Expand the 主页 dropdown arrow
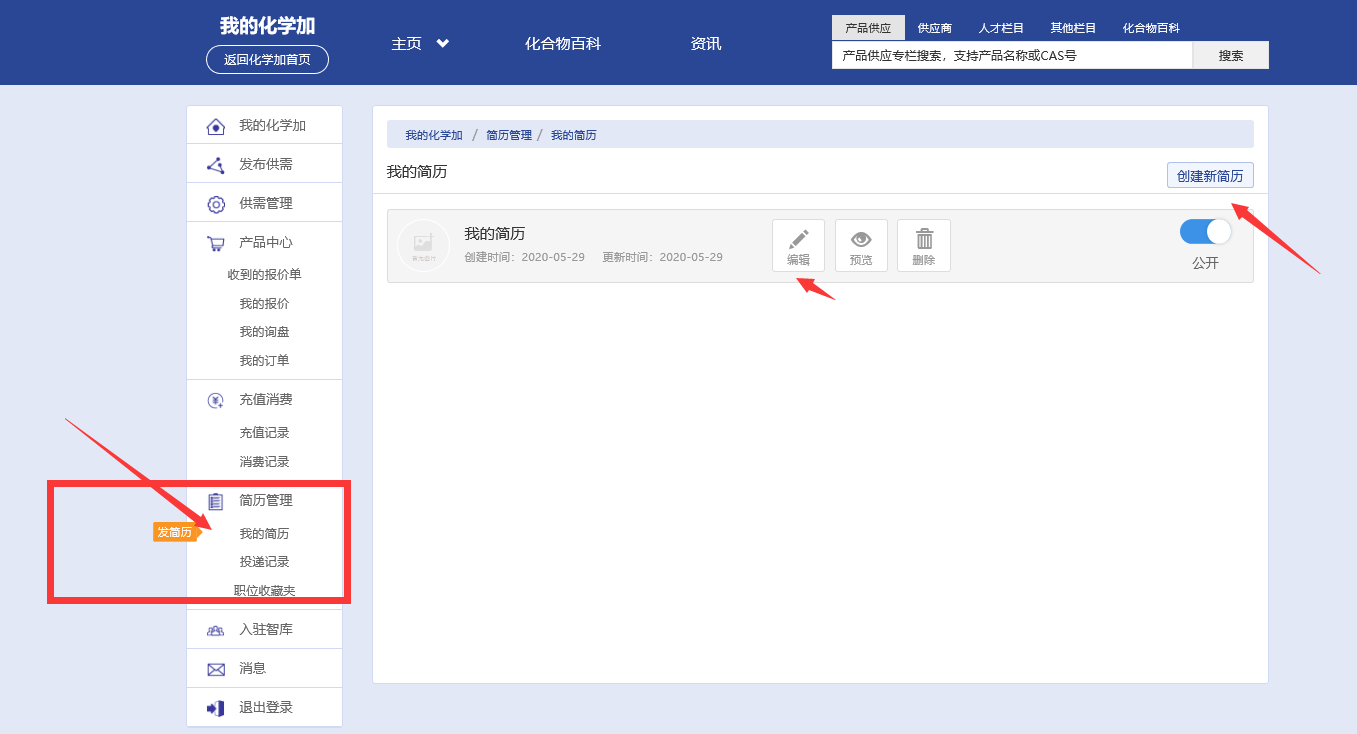 [x=442, y=43]
